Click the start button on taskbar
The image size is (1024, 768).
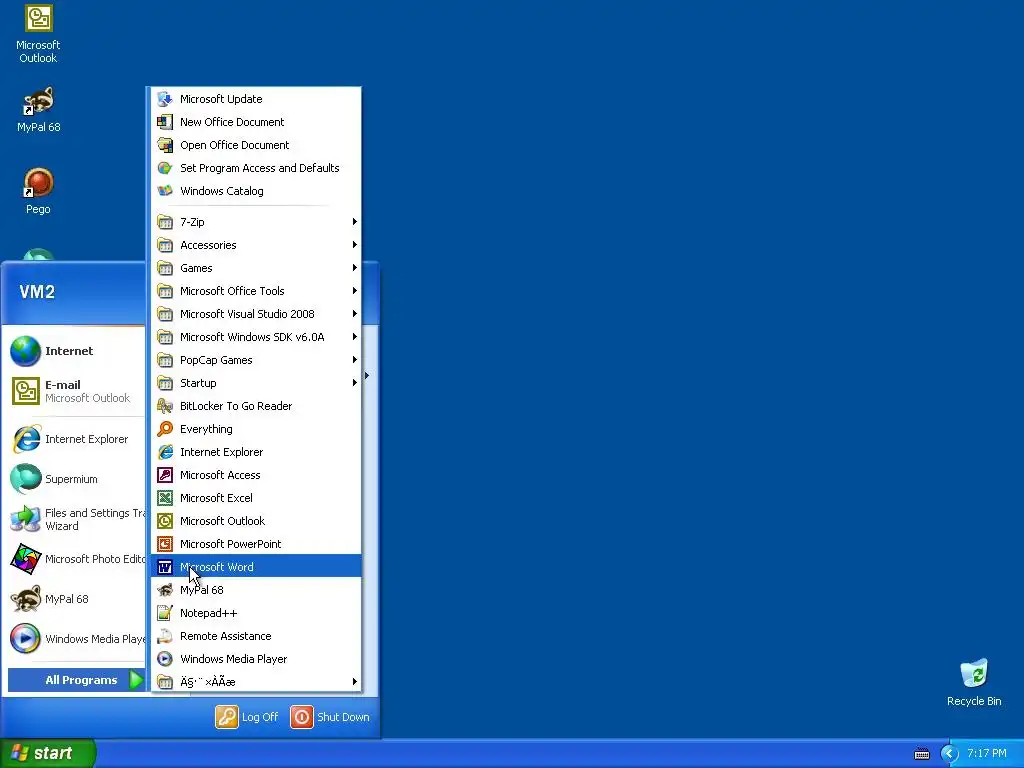(48, 753)
